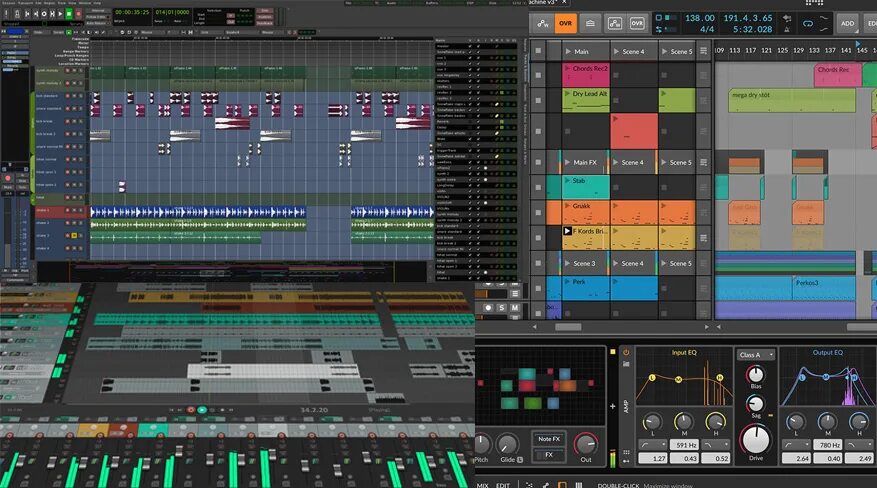Screen dimensions: 877x488
Task: Toggle the record arm dot beside S button
Action: point(488,307)
